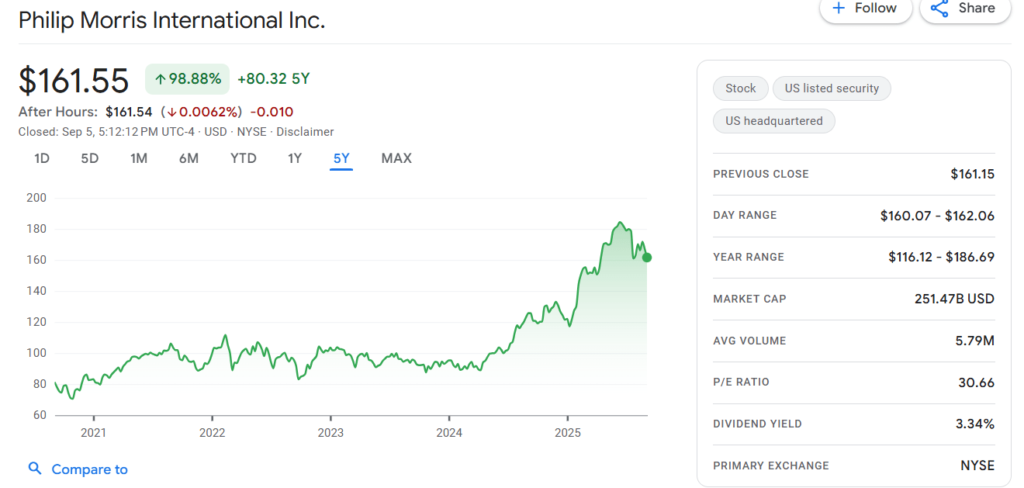Click the PREVIOUS CLOSE label
This screenshot has height=488, width=1024.
tap(761, 174)
